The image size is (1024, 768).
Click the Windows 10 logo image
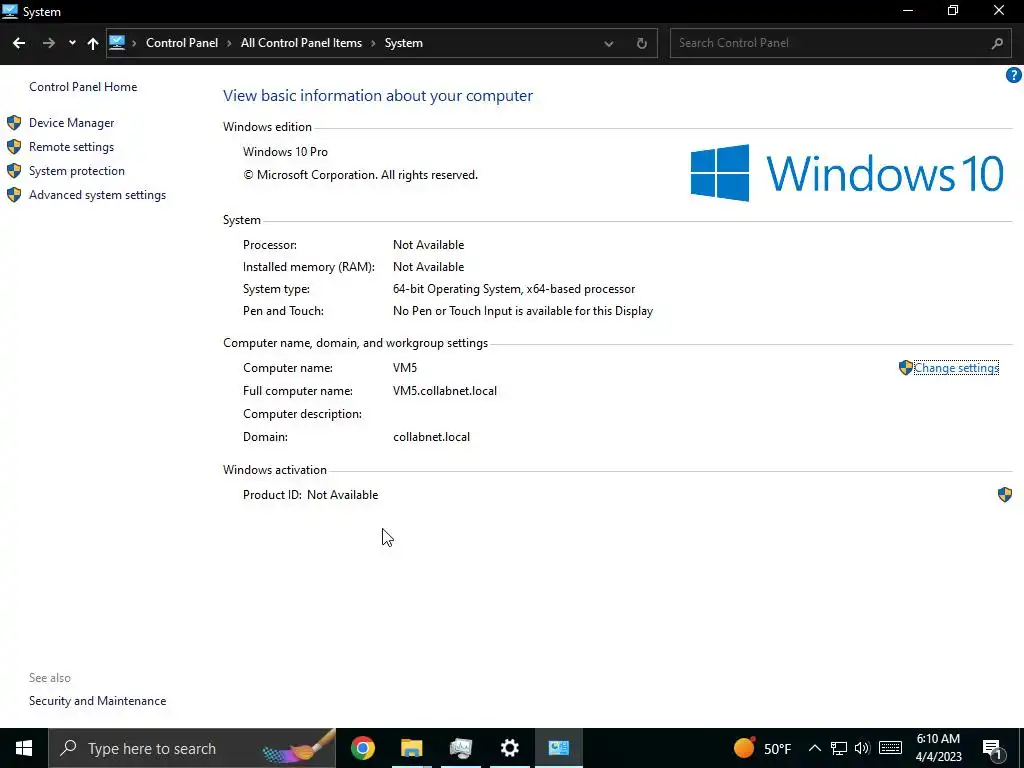point(846,173)
